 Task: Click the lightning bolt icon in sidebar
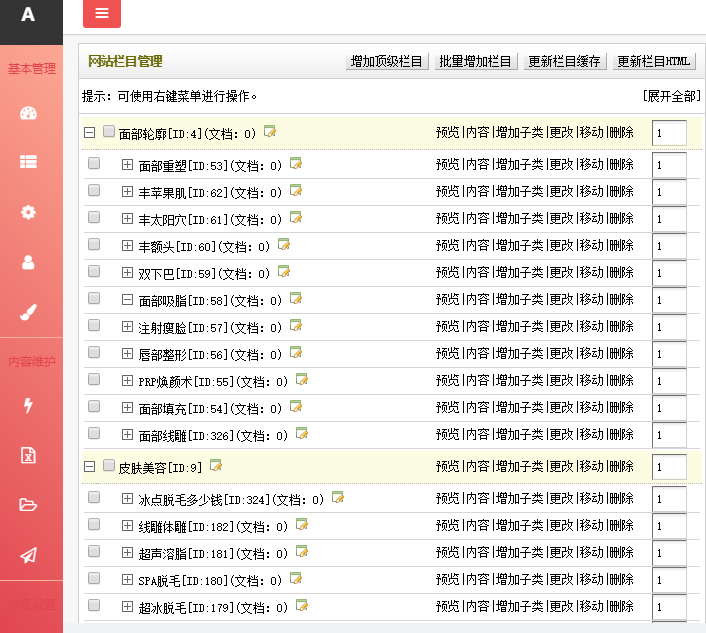(28, 405)
